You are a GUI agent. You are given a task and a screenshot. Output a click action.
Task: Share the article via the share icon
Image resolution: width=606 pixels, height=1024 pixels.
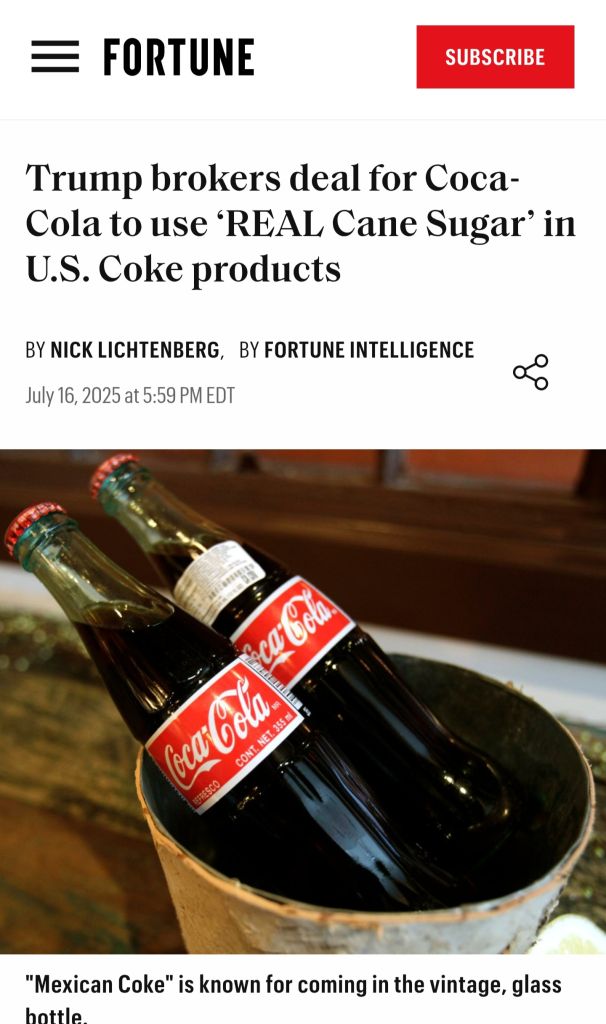click(530, 372)
